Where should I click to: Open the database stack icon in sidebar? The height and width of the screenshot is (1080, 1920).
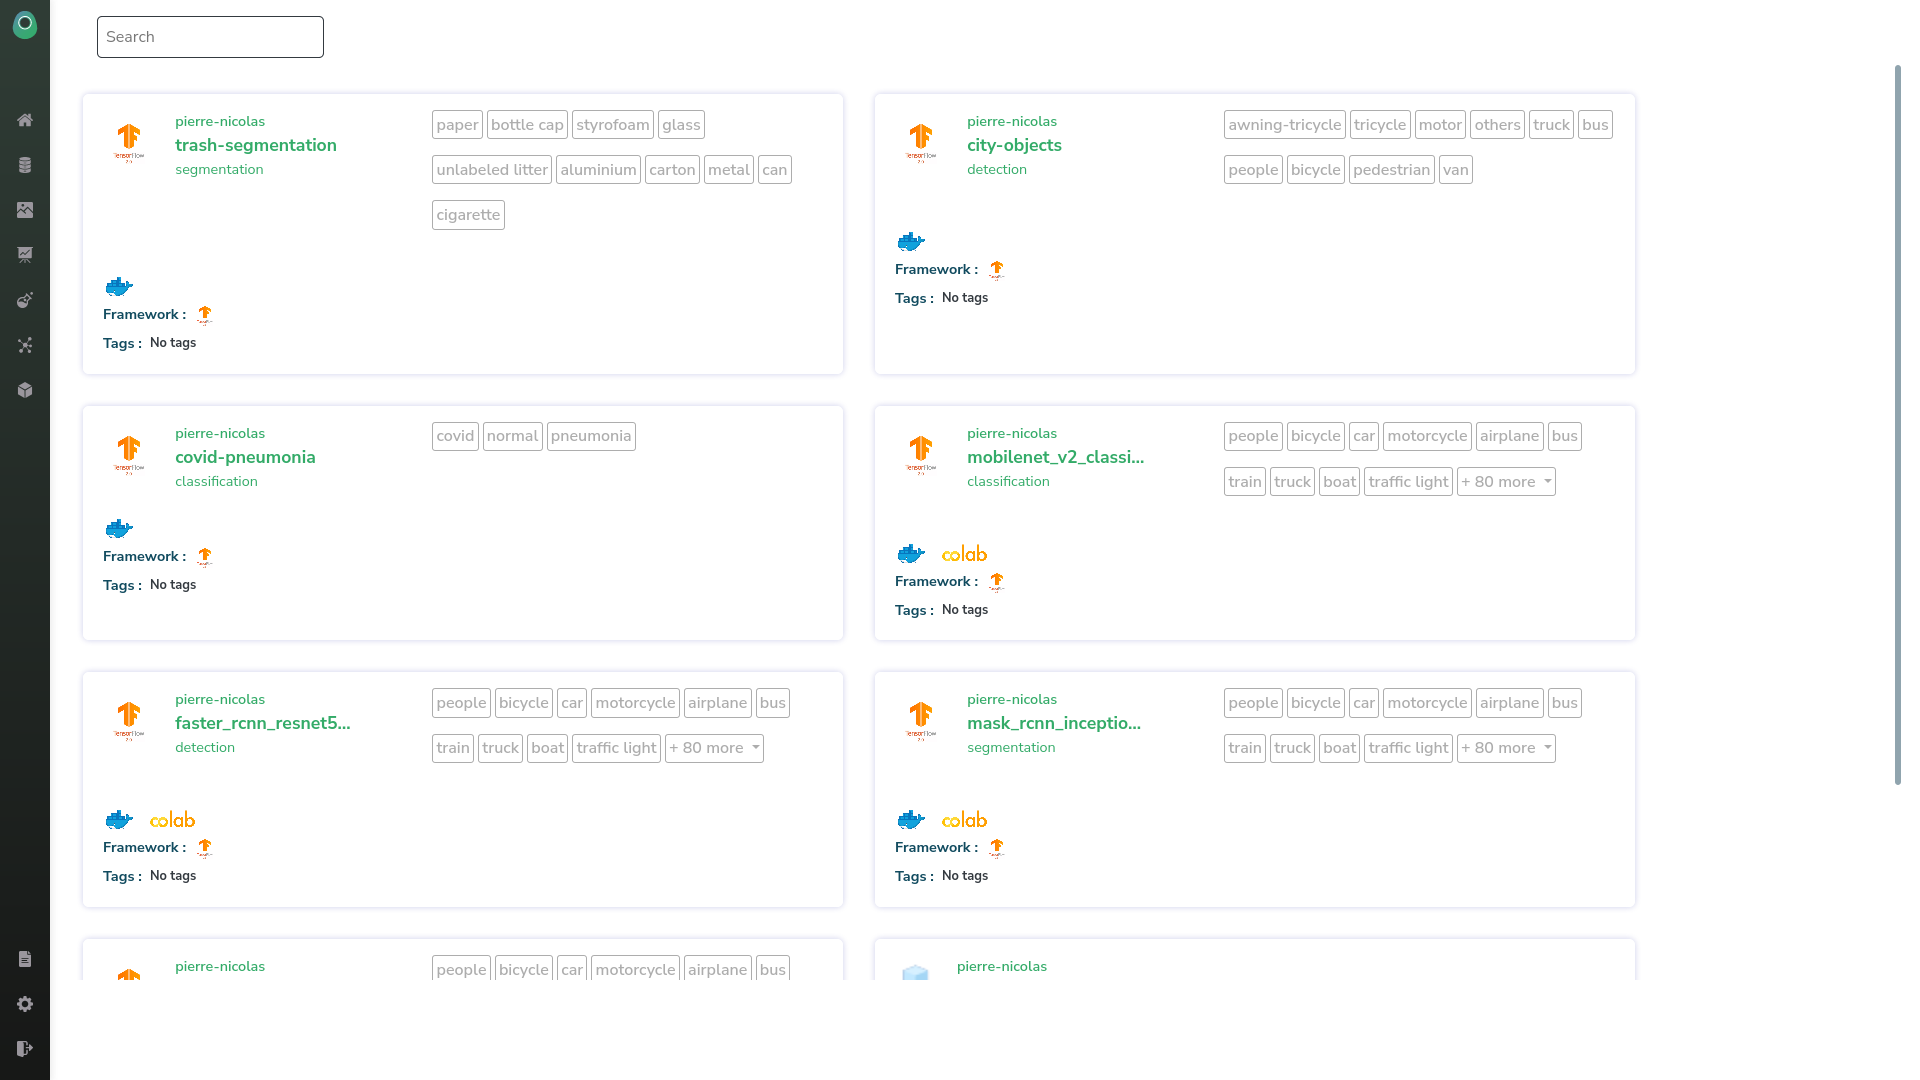(25, 165)
